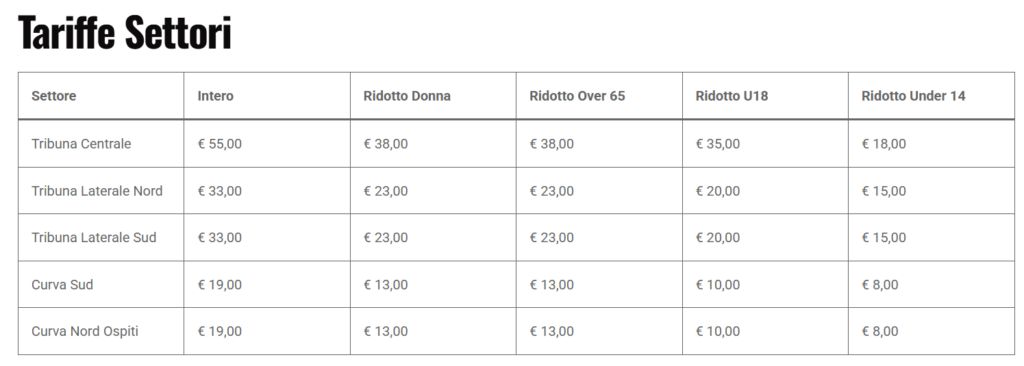Click Curva Nord Ospiti € 8,00 price
This screenshot has height=366, width=1024.
click(880, 331)
